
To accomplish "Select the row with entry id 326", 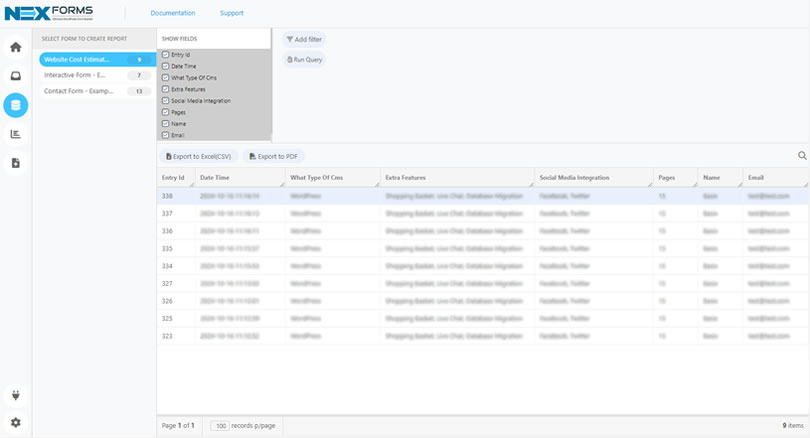I will pos(482,301).
